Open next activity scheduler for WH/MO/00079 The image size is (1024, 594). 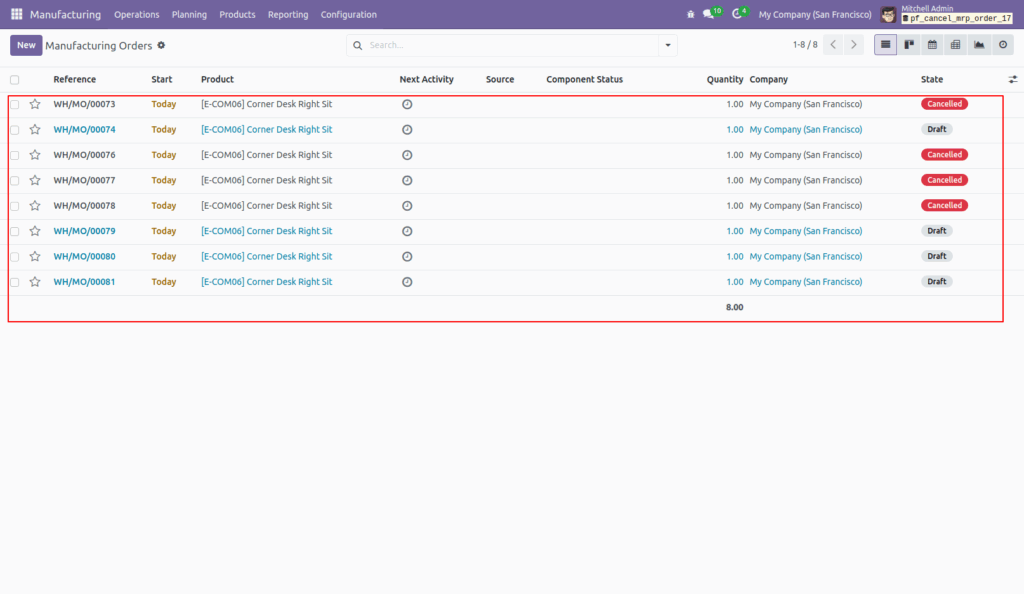(407, 231)
